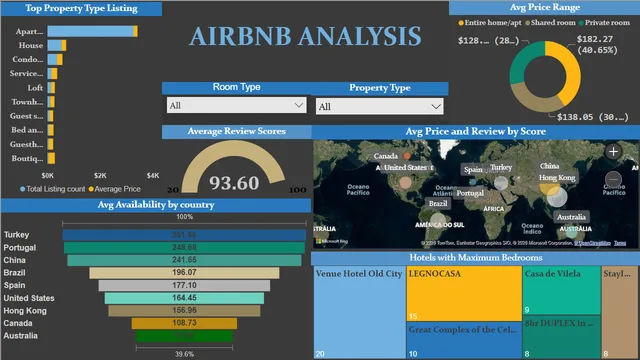Click the Great Complex of the Cel treemap tile

464,340
